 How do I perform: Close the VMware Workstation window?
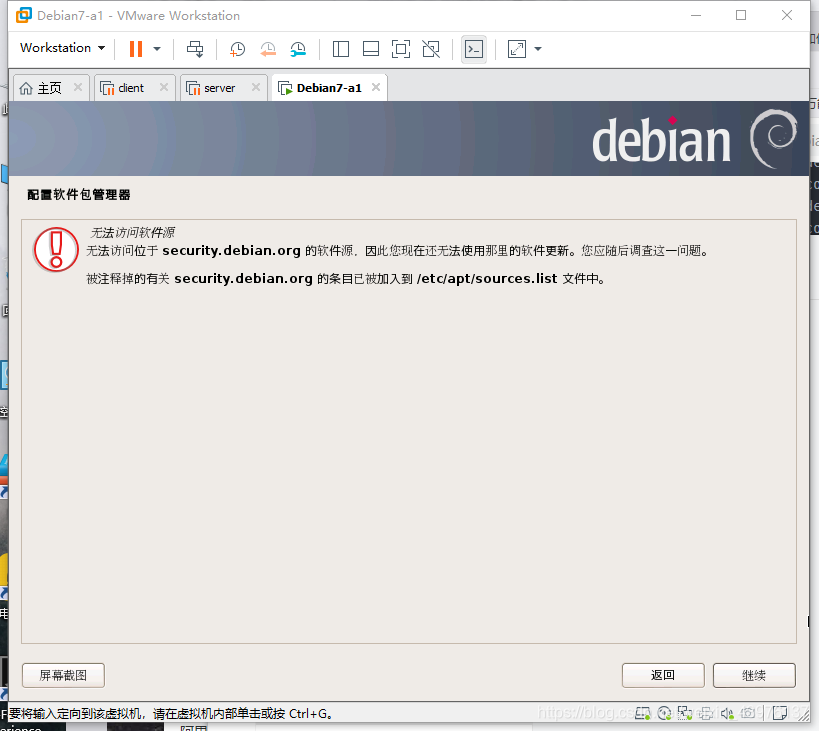787,15
